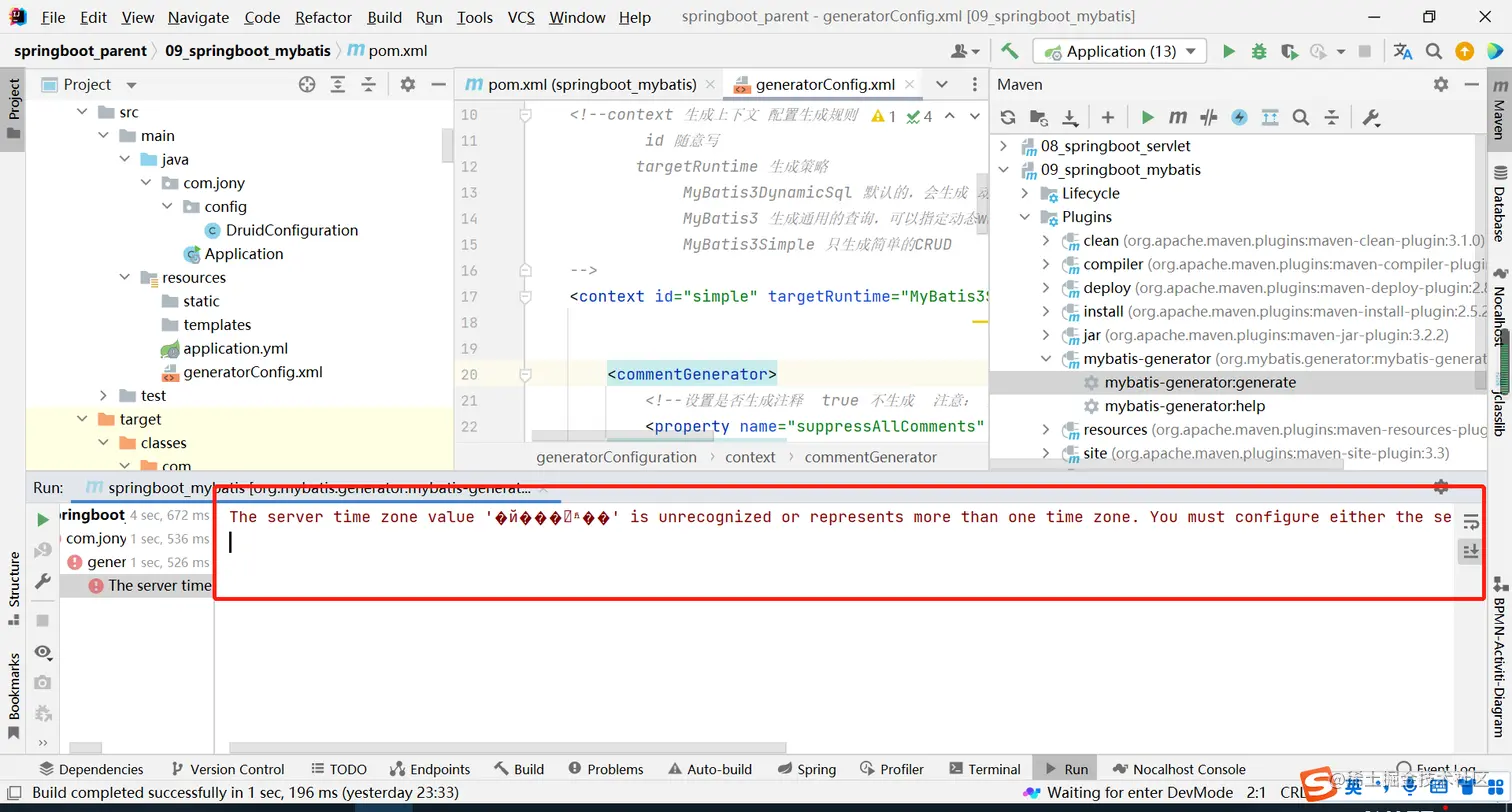1512x812 pixels.
Task: Open the Maven panel gear options
Action: pos(1440,85)
